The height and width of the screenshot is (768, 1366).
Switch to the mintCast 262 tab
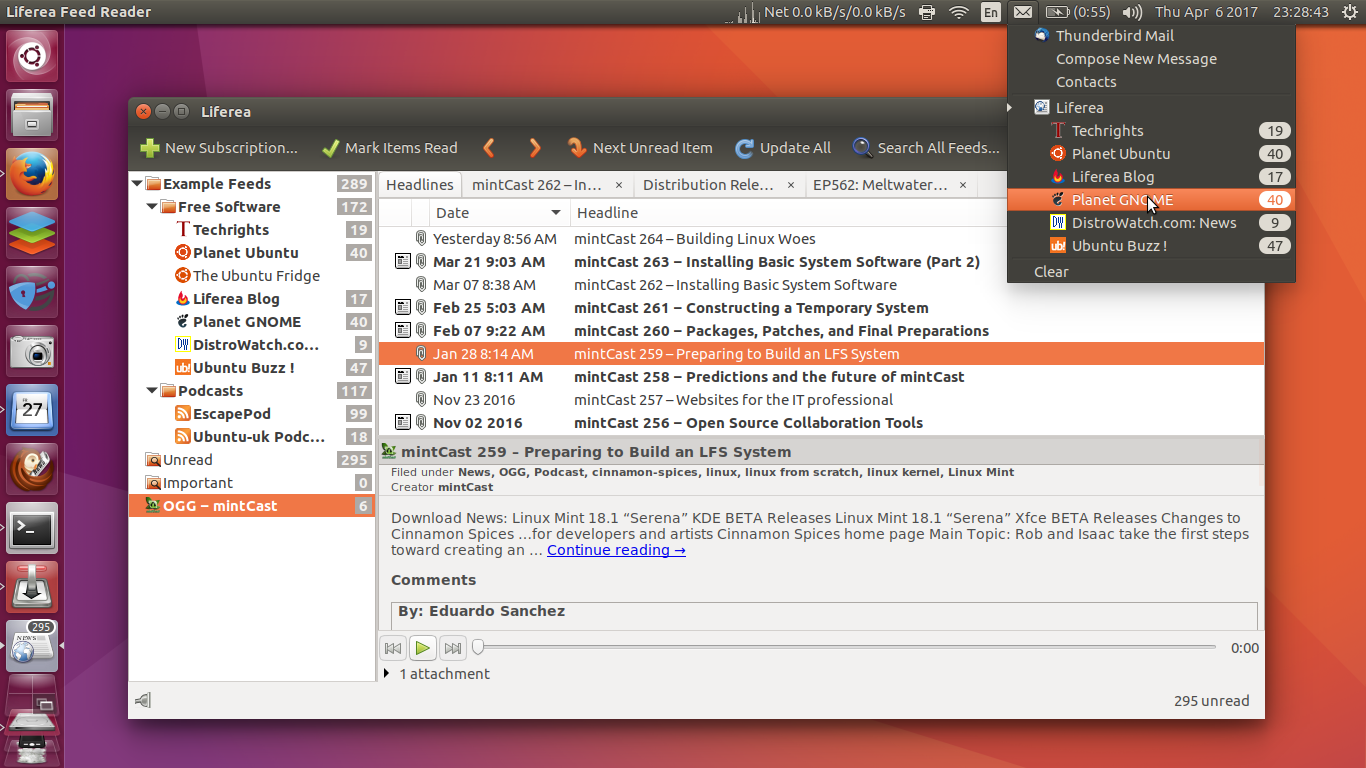pos(537,185)
